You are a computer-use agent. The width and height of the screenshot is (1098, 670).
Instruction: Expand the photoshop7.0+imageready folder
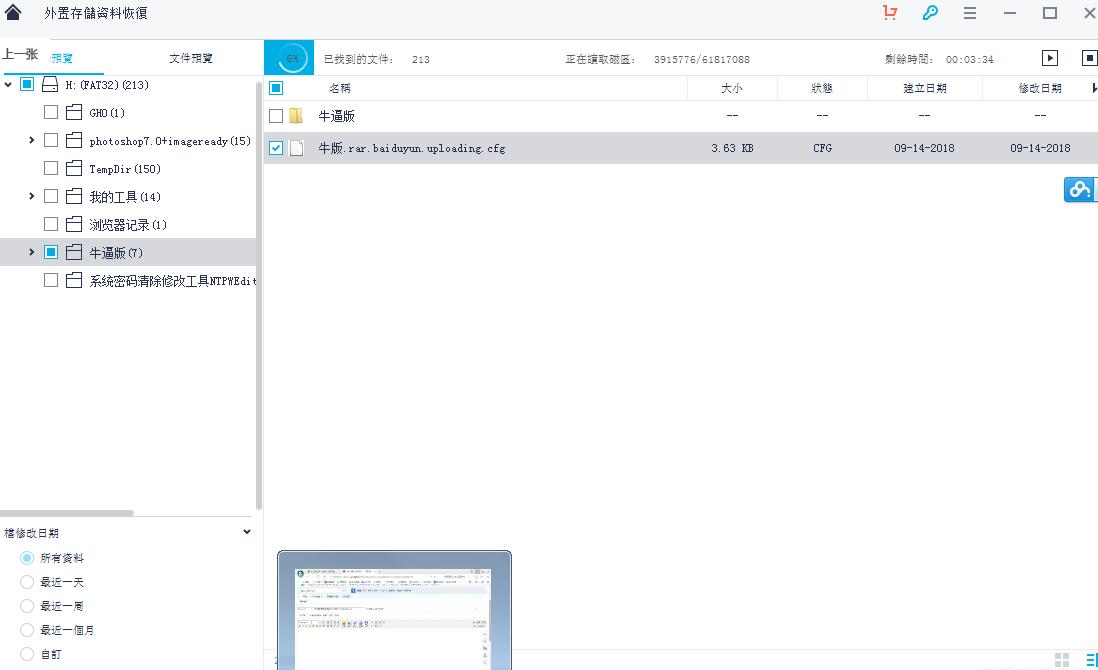(32, 141)
